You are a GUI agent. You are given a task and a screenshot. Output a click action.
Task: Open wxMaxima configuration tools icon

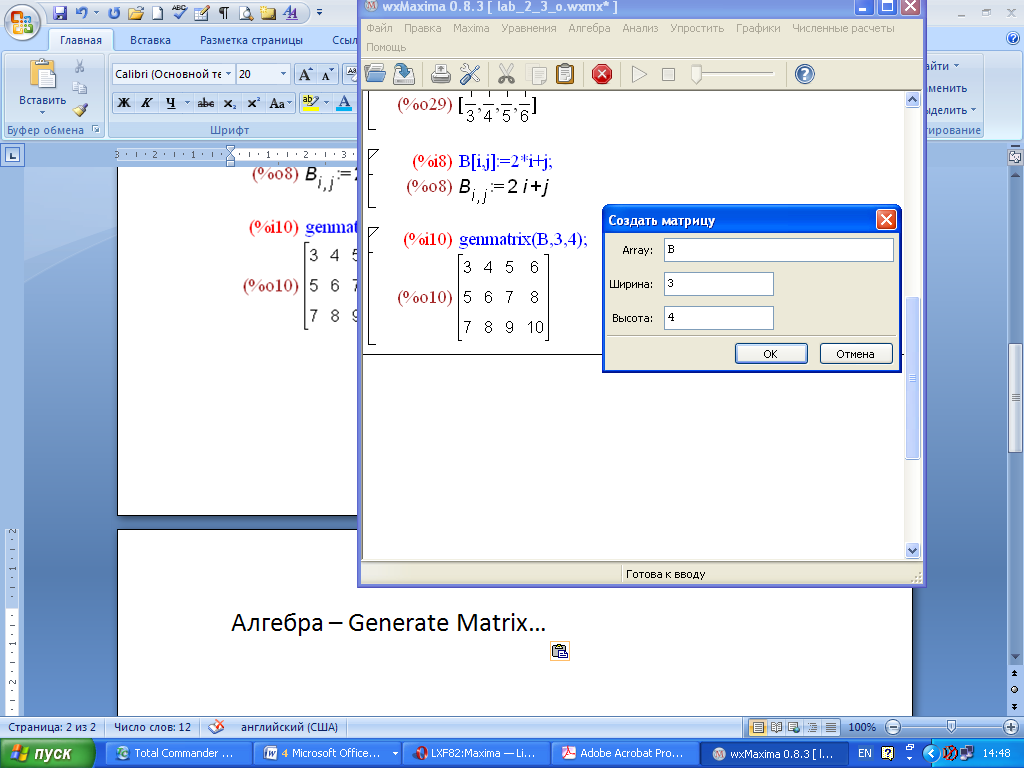(x=470, y=74)
